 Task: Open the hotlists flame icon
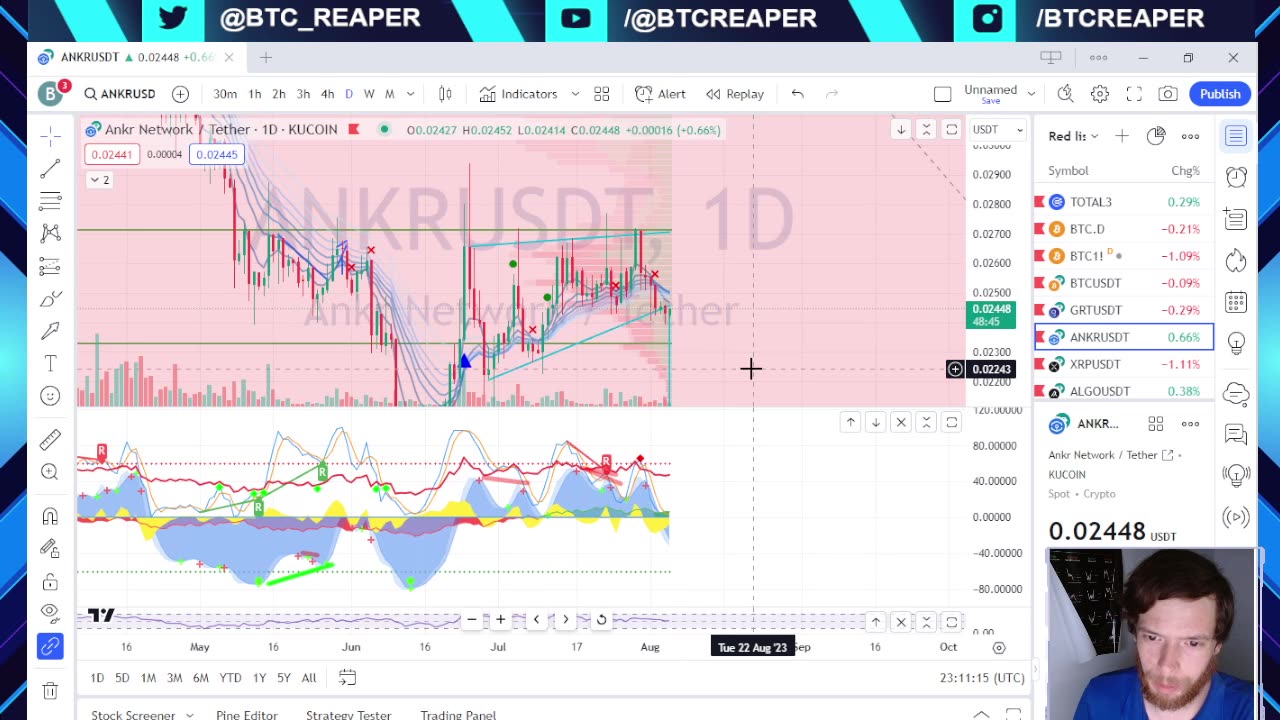(1236, 260)
